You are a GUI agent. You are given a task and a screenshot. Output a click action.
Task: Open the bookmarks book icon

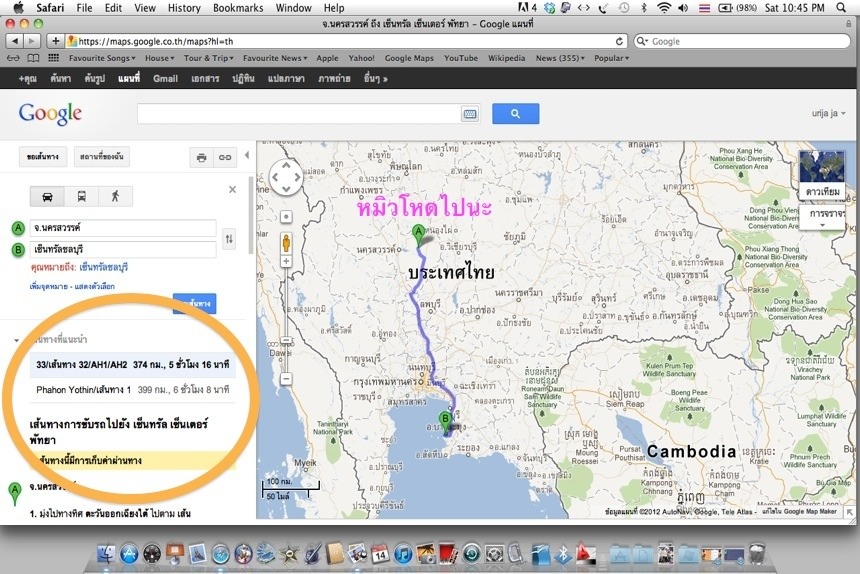(x=33, y=58)
